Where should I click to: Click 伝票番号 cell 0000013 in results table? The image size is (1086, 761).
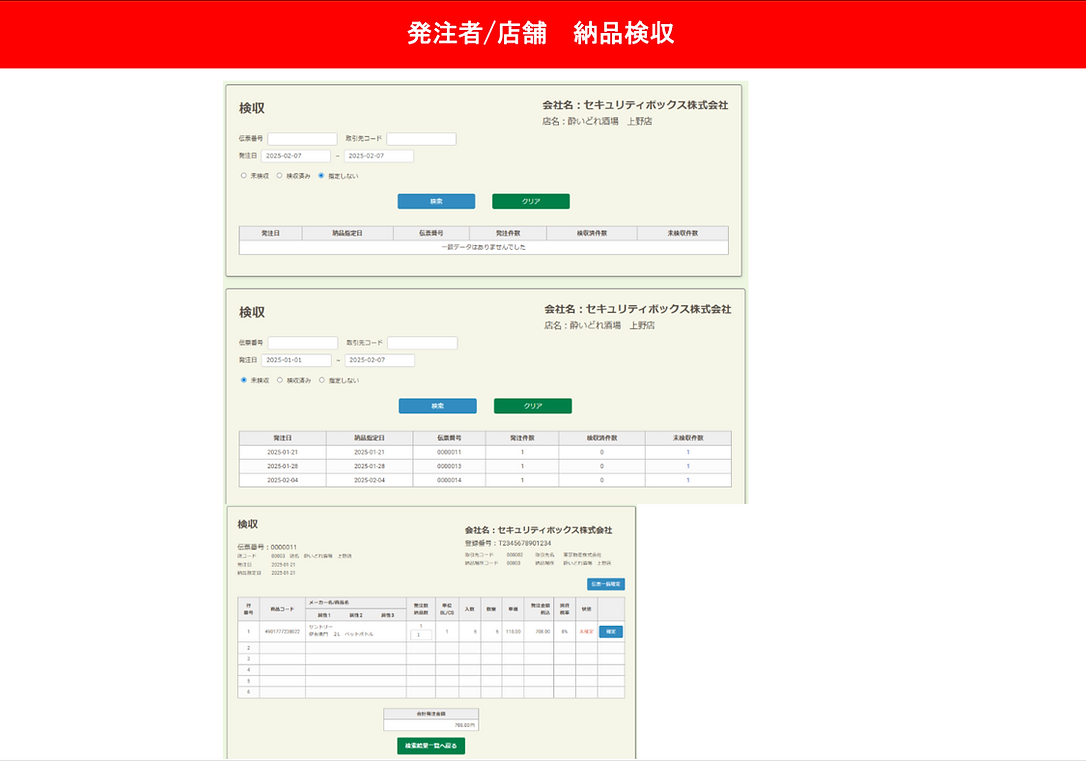coord(449,466)
